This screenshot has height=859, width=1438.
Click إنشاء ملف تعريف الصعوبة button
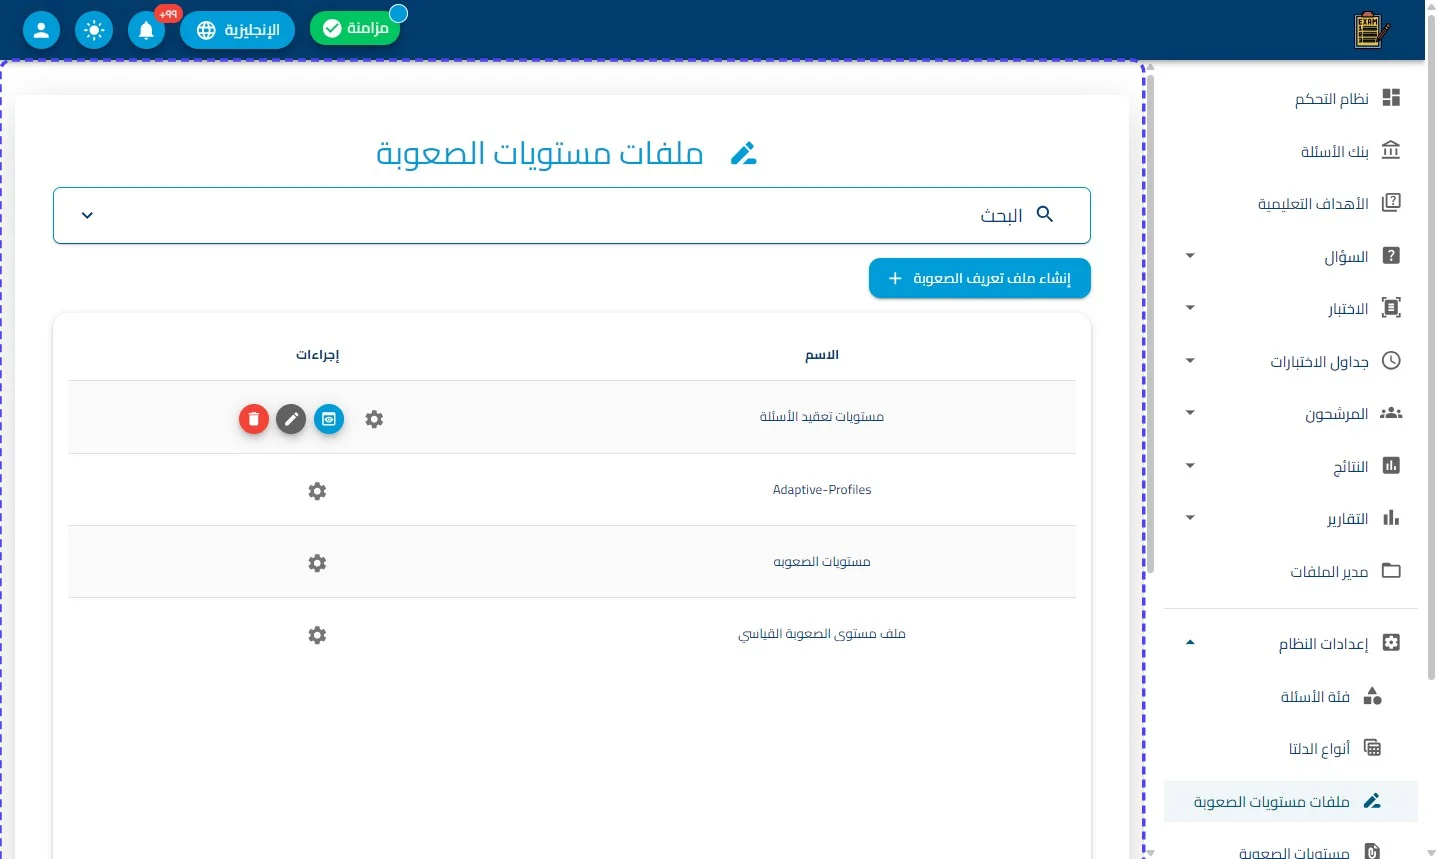[980, 278]
